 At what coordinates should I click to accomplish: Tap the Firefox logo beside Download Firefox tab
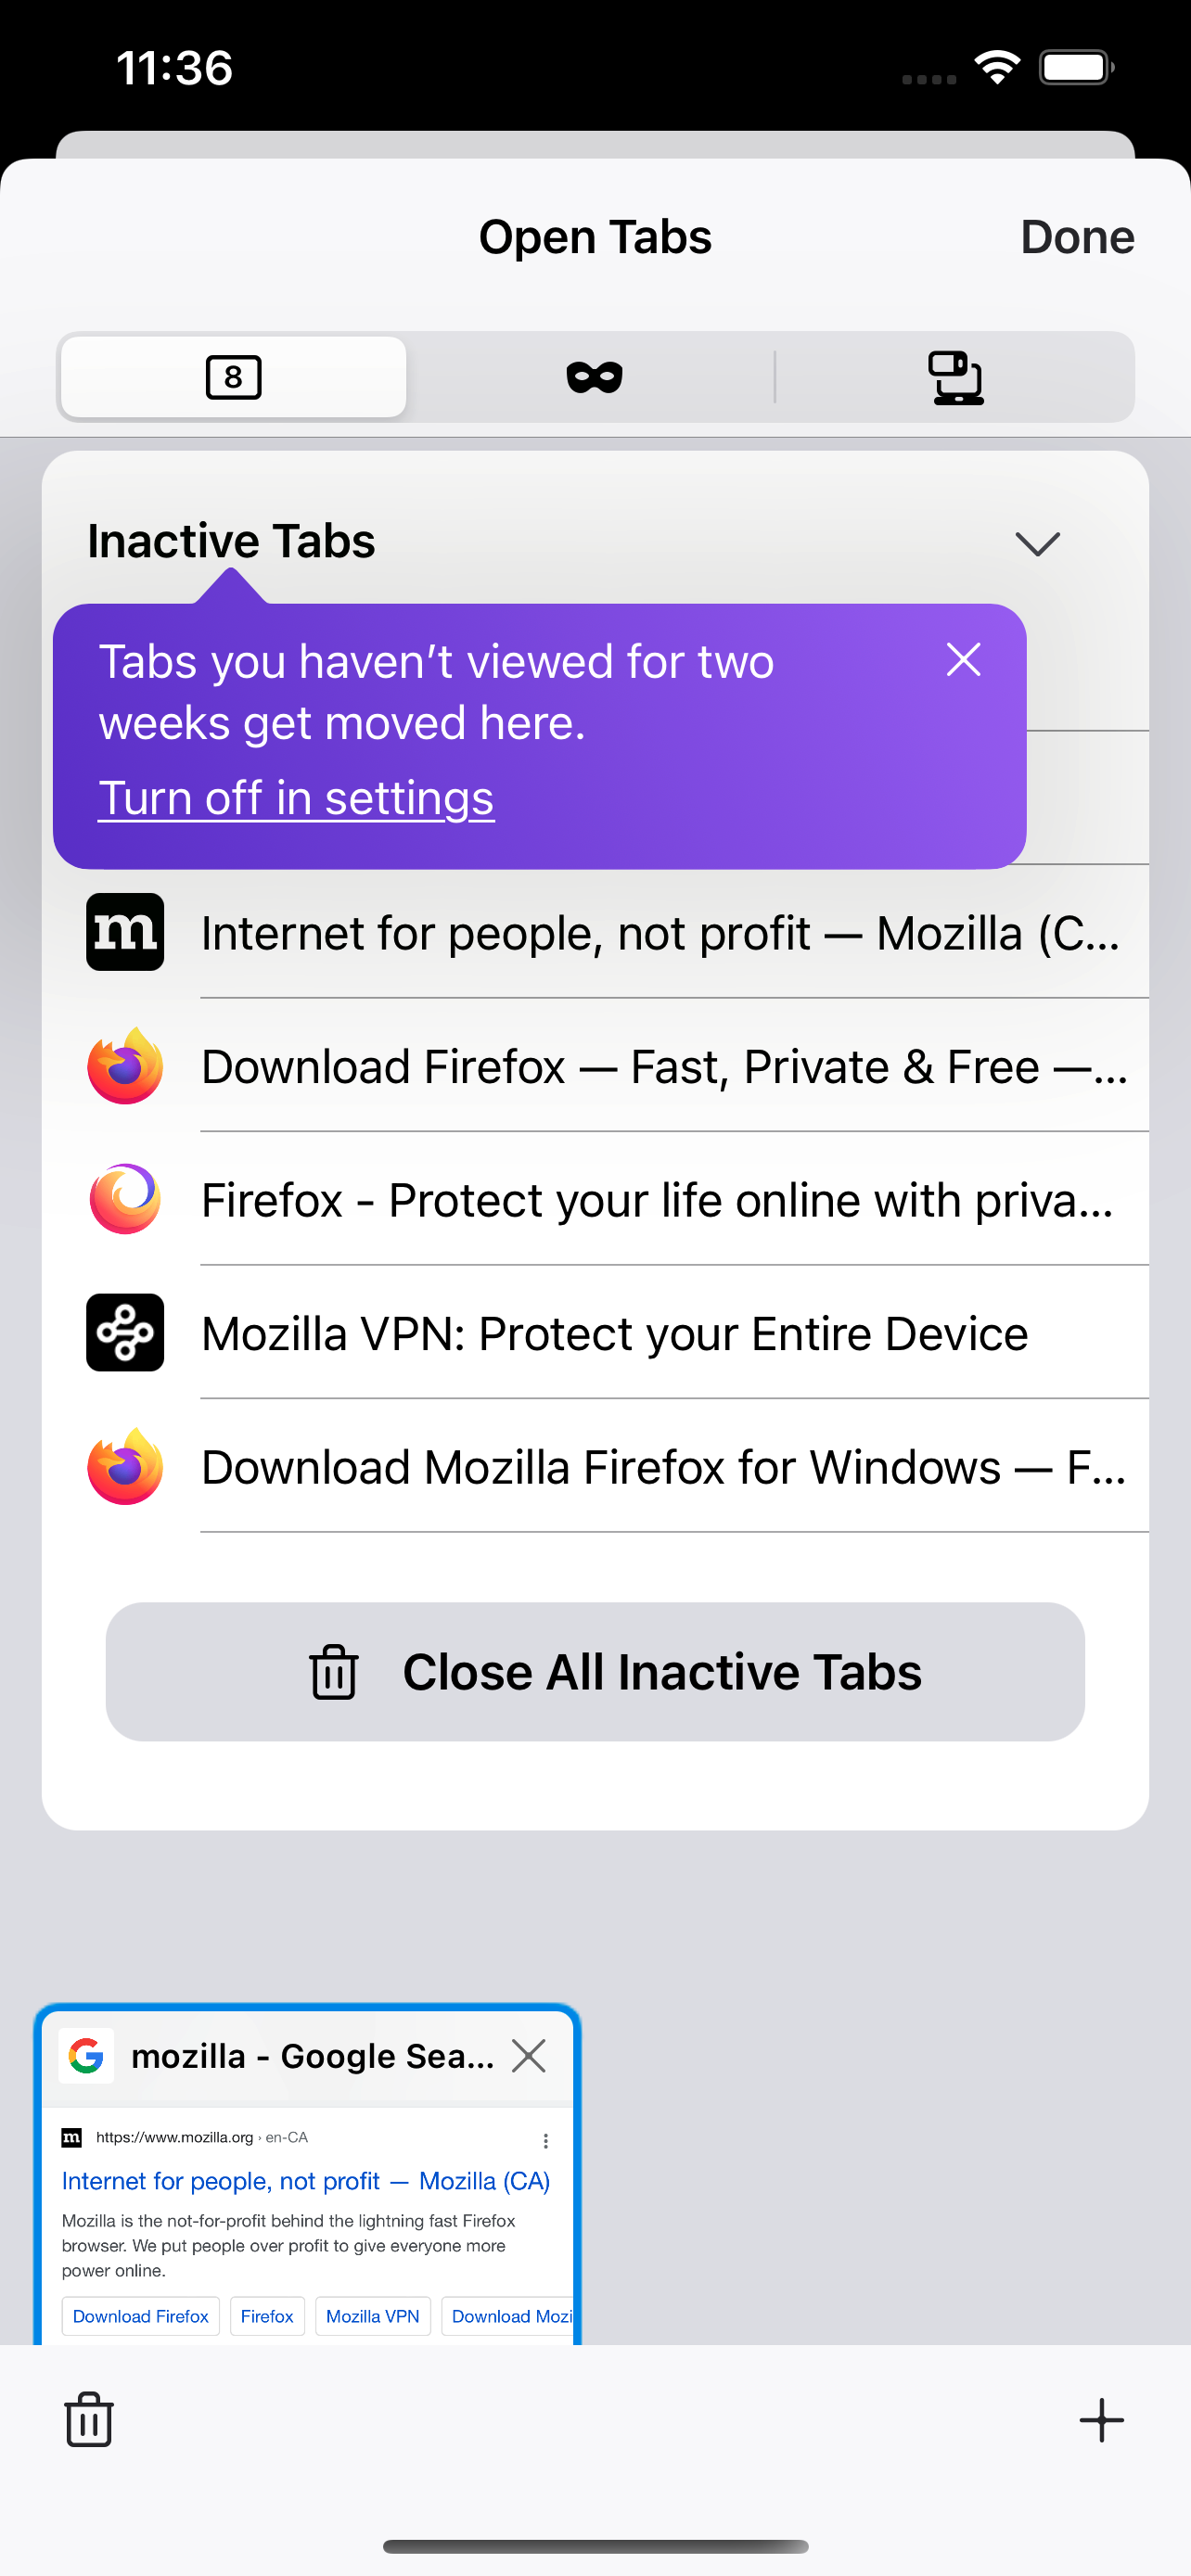tap(124, 1066)
